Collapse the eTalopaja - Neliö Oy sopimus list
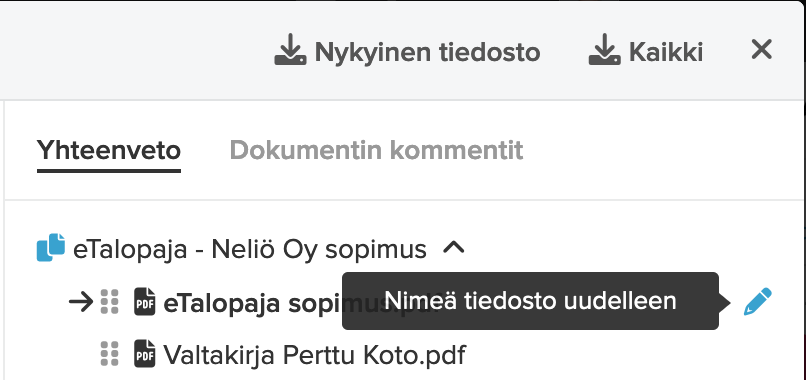This screenshot has height=380, width=806. 454,249
